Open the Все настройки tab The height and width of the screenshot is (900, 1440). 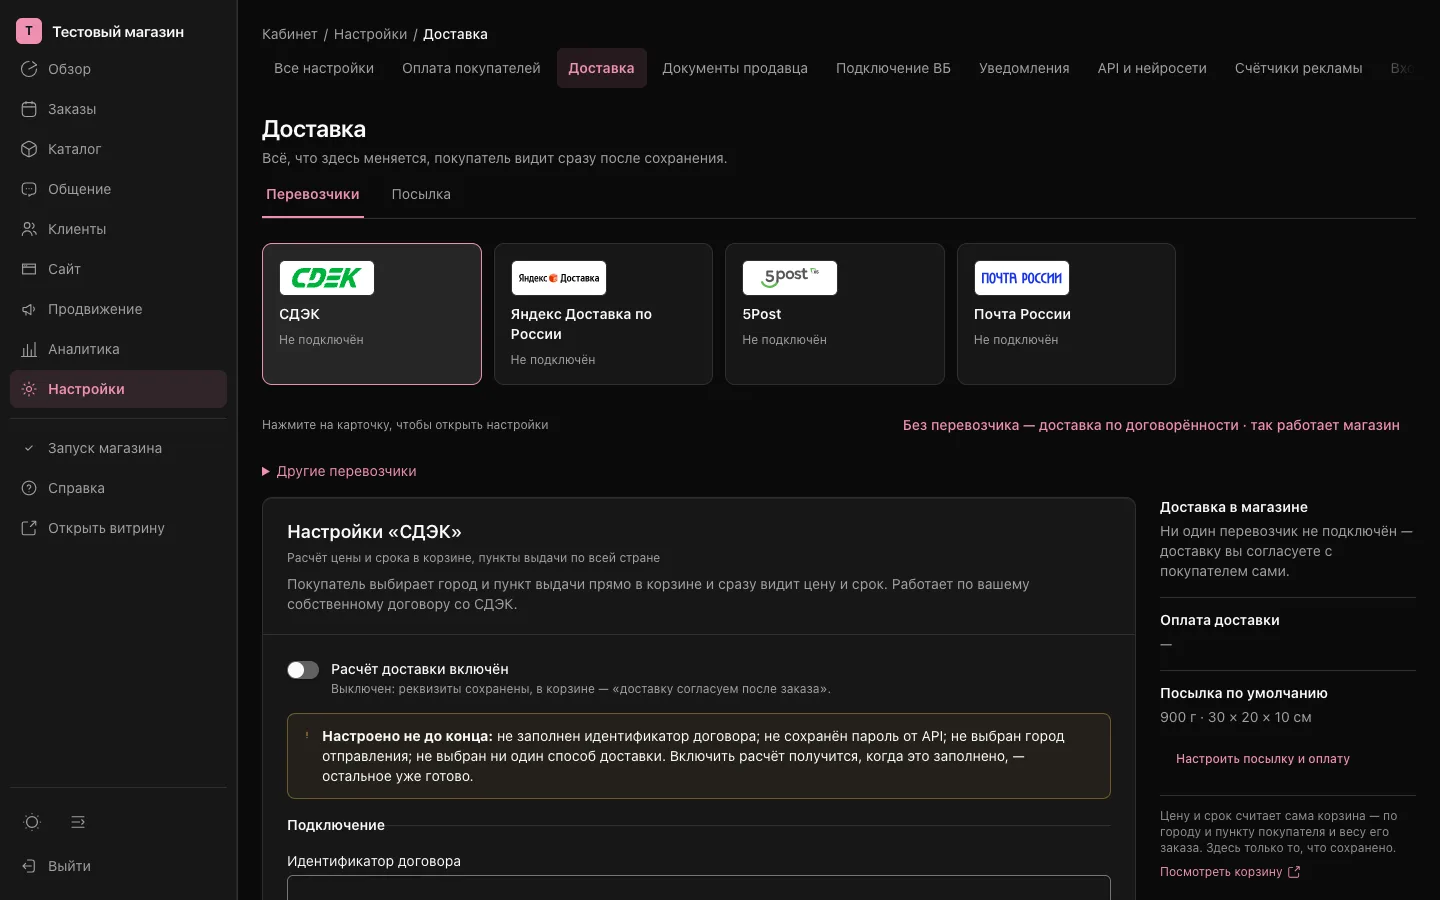point(324,68)
